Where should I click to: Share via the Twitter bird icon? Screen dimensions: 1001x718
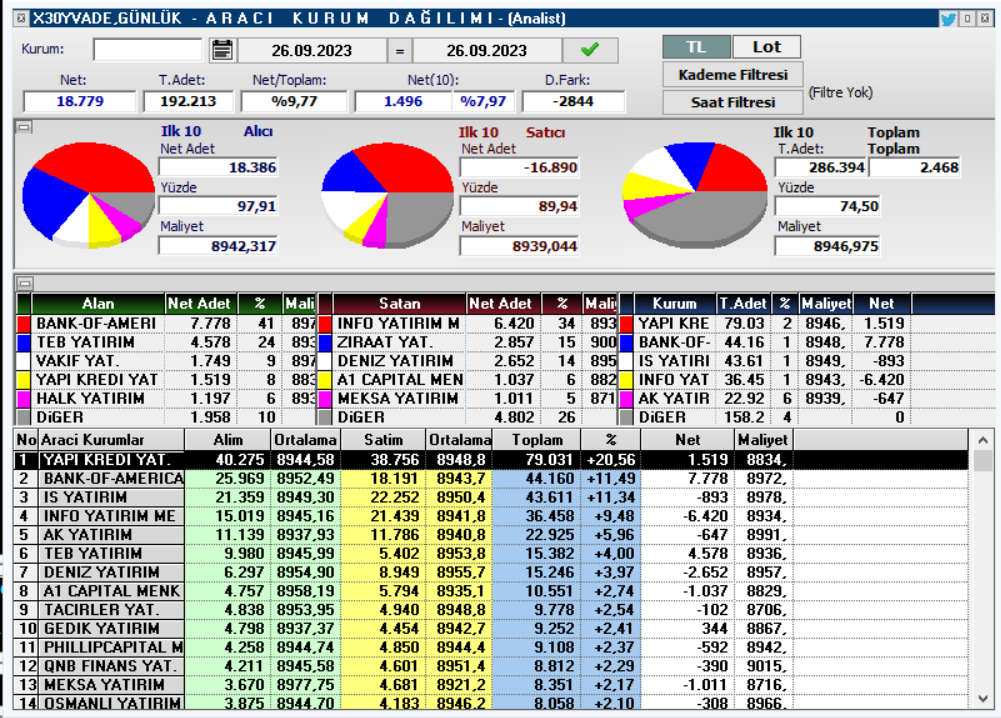(947, 19)
